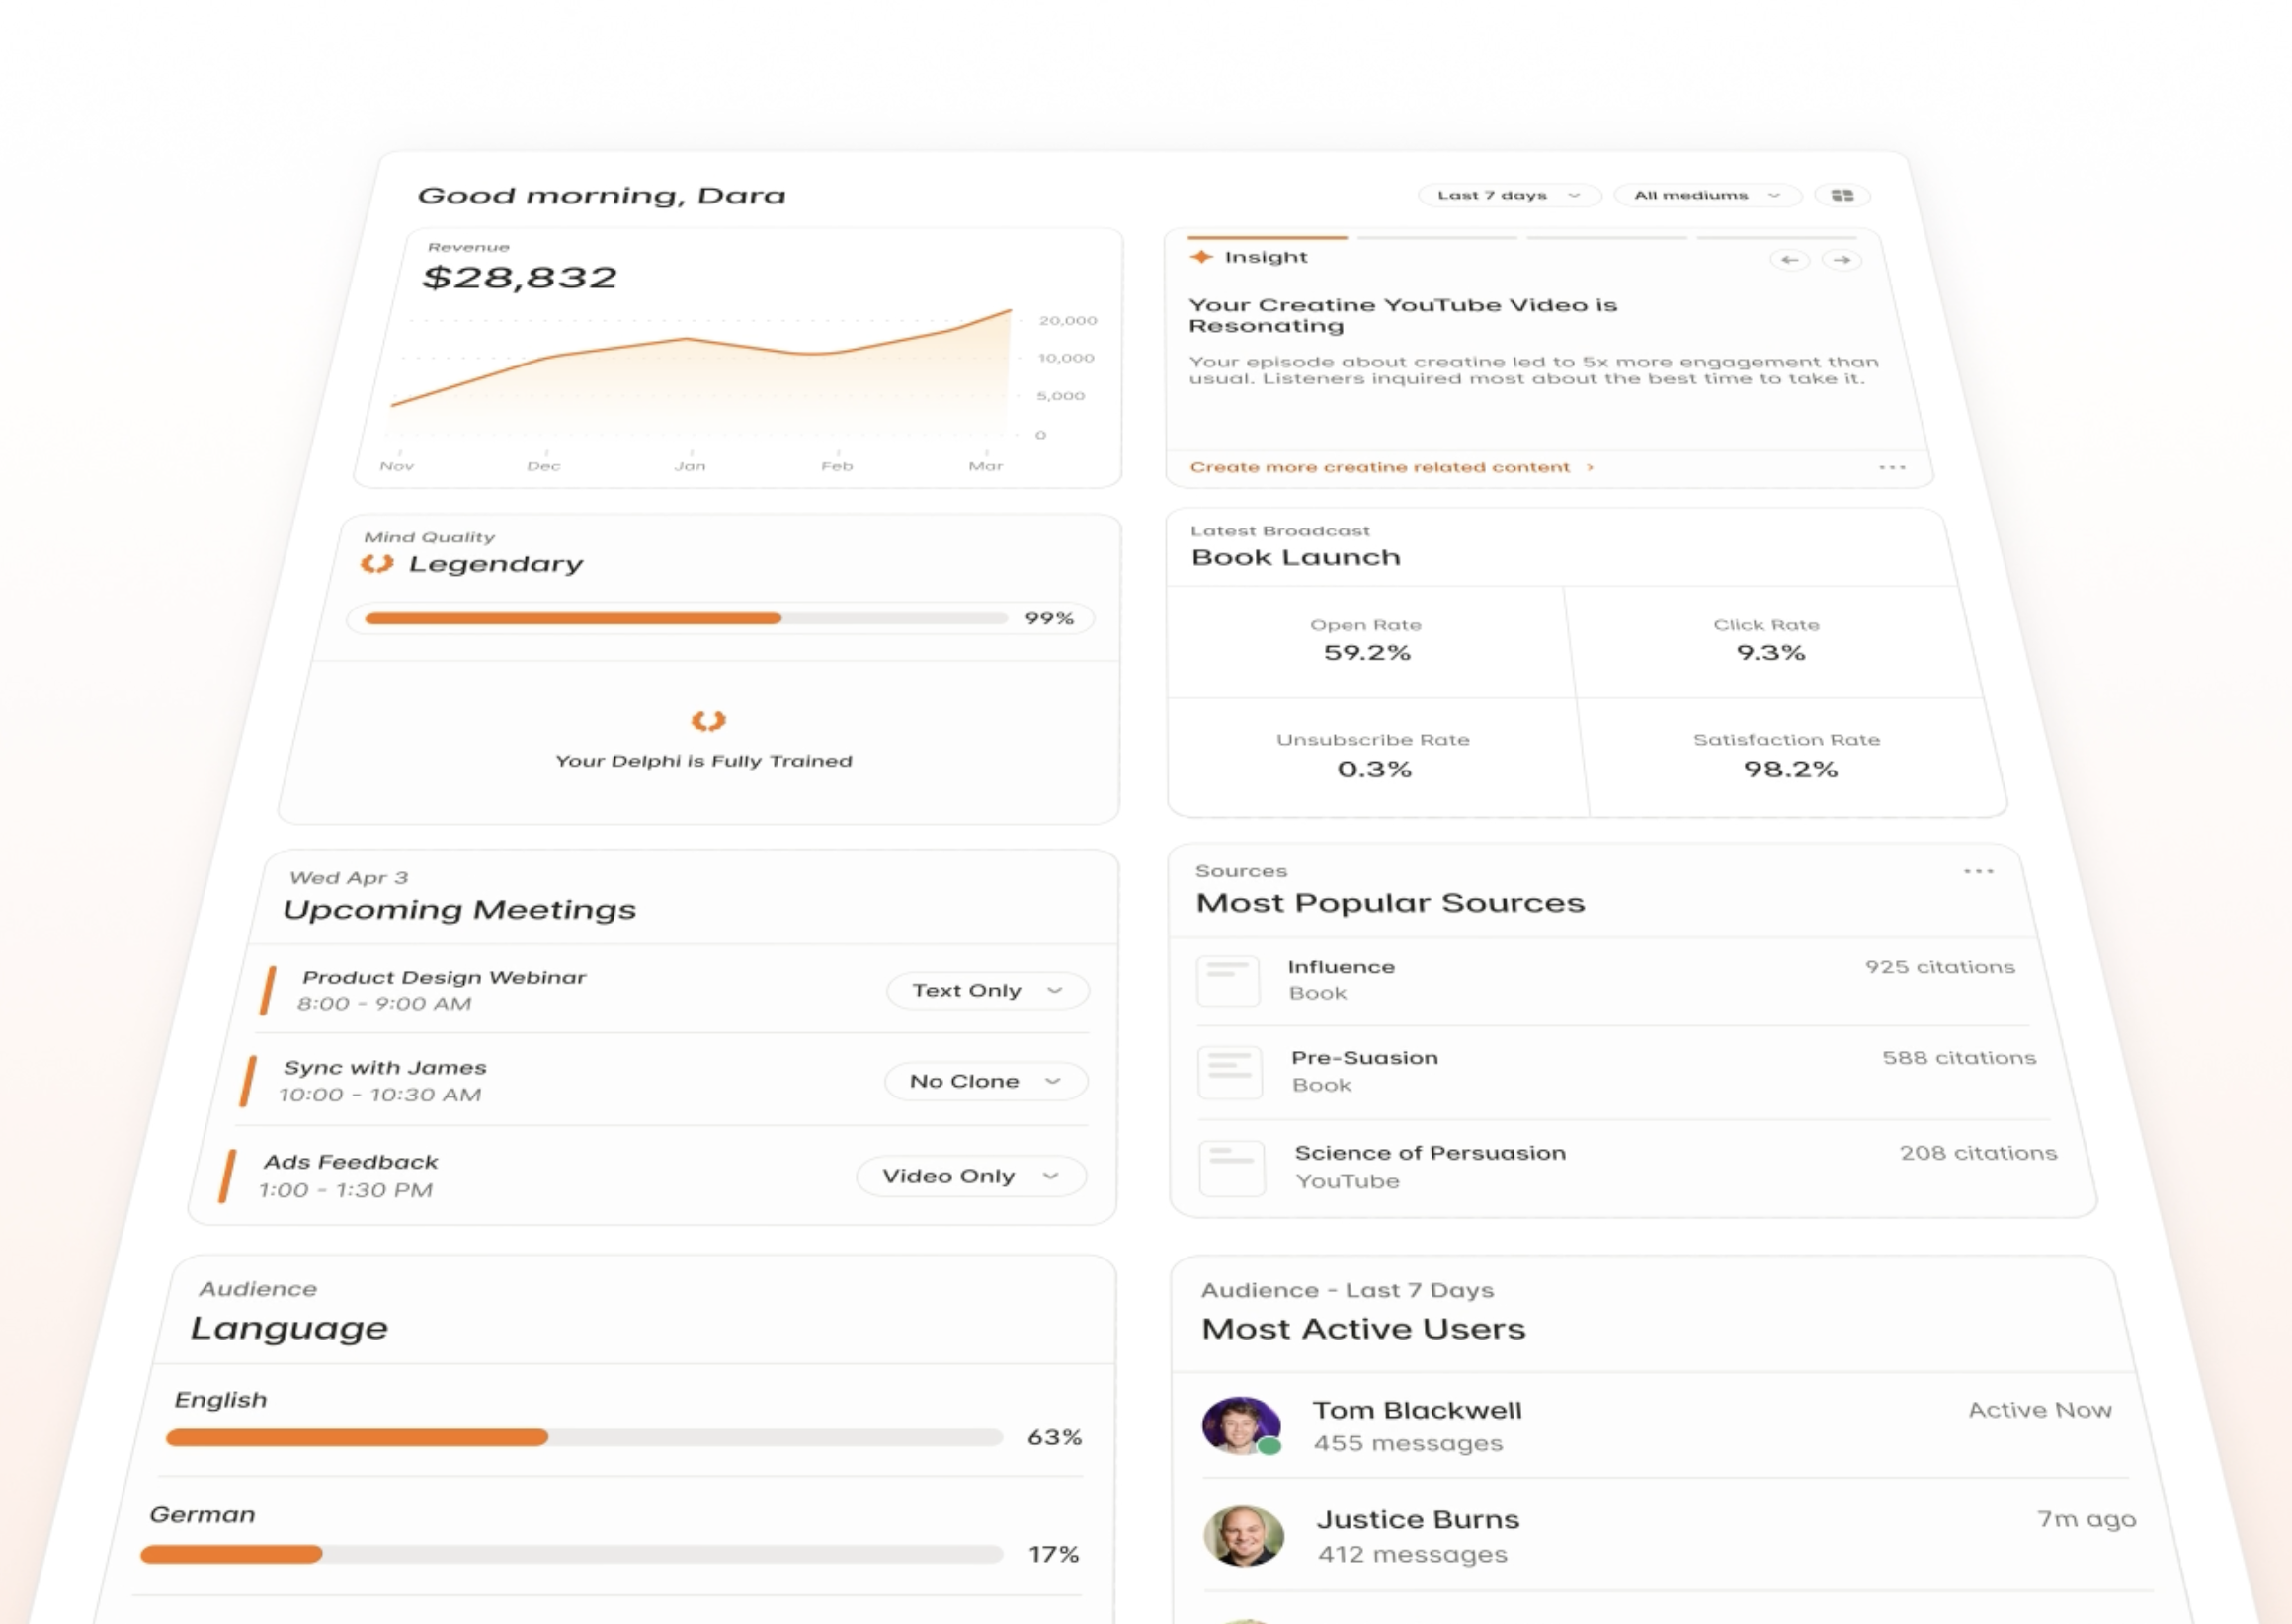
Task: Open the Last 7 days dropdown
Action: (1508, 195)
